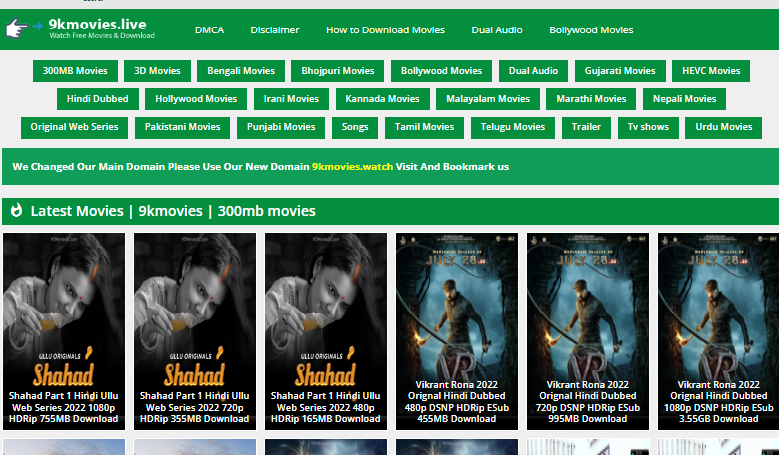Select Dual Audio in top navigation
The image size is (779, 455).
click(497, 30)
